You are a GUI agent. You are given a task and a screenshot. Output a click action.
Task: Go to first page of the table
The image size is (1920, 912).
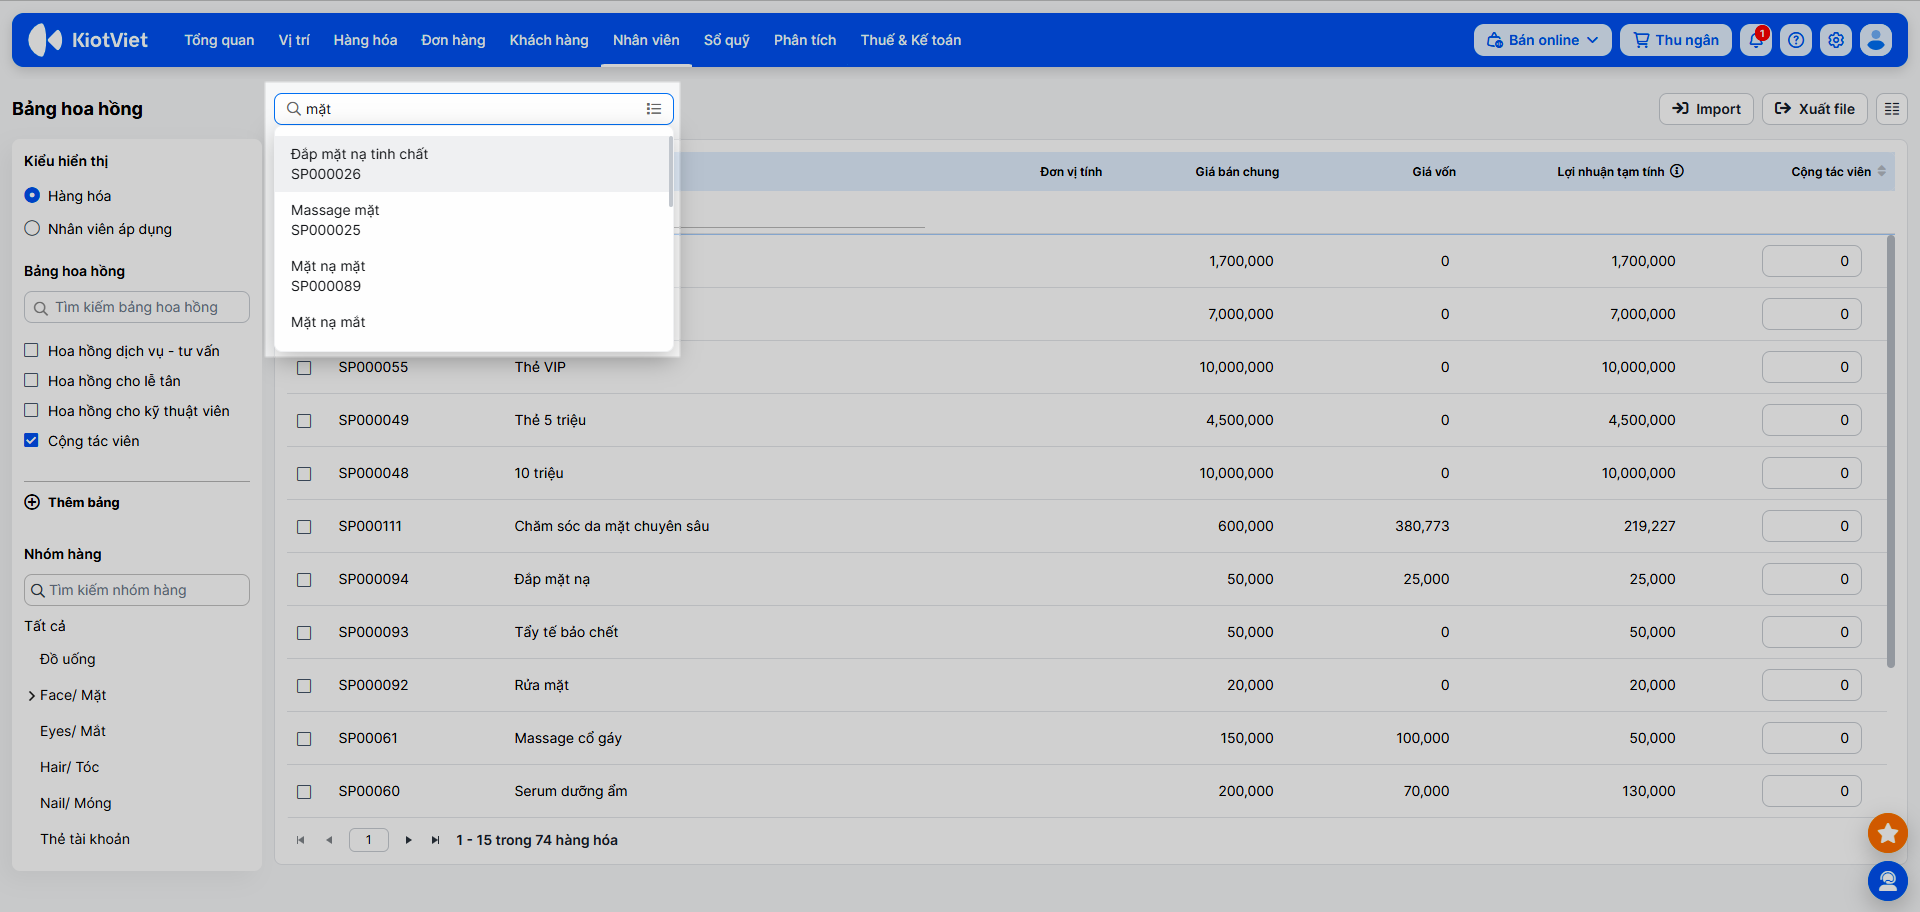(300, 840)
